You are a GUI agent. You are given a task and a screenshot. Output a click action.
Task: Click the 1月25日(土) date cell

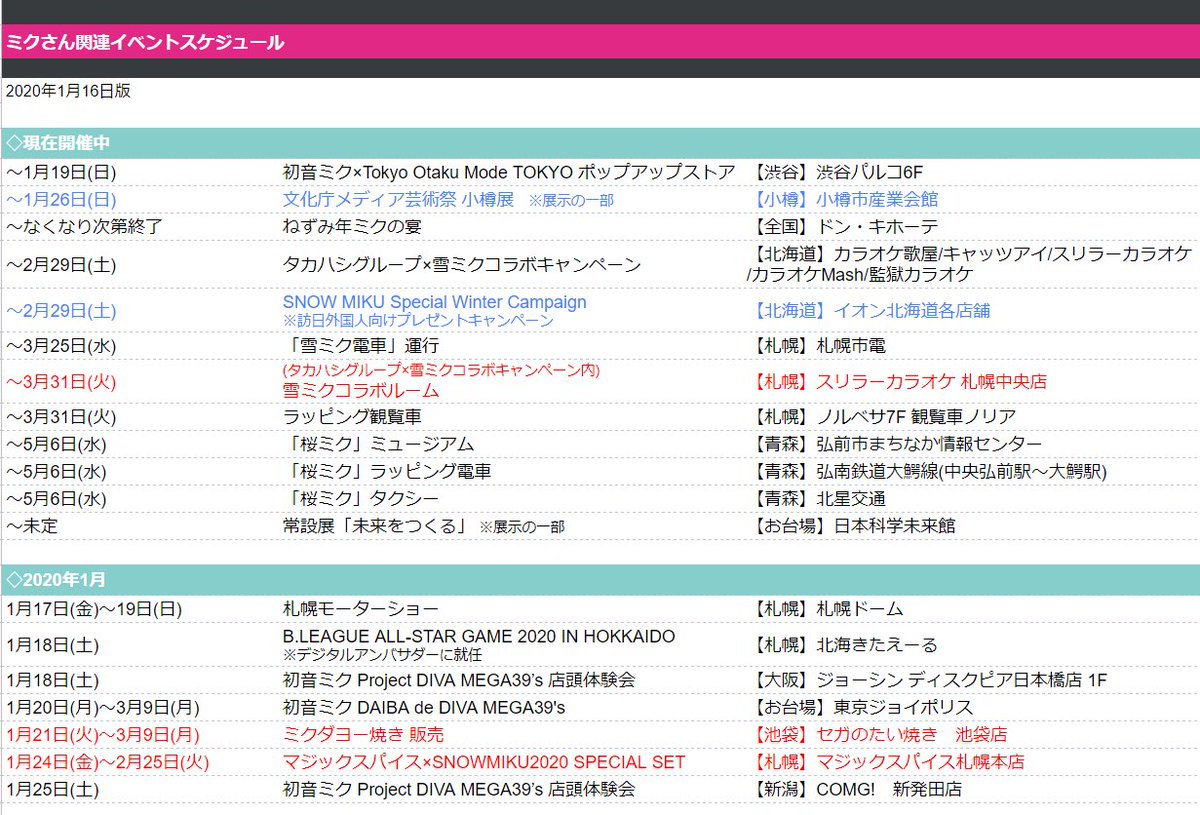[52, 789]
